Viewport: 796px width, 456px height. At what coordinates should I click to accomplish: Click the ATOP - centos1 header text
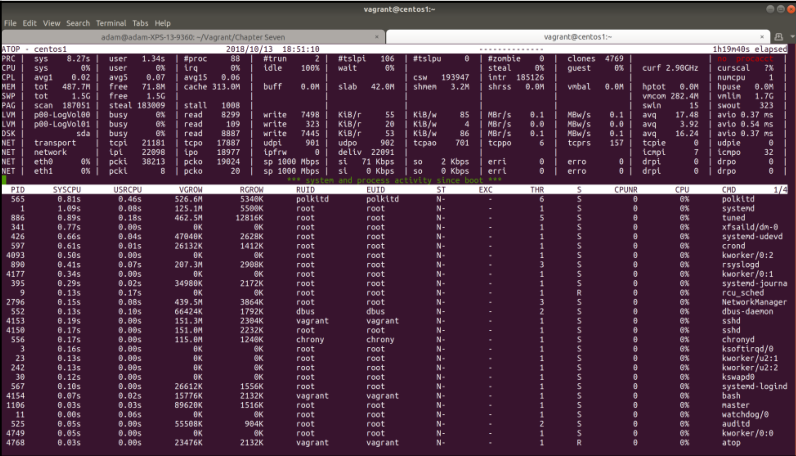click(x=34, y=49)
